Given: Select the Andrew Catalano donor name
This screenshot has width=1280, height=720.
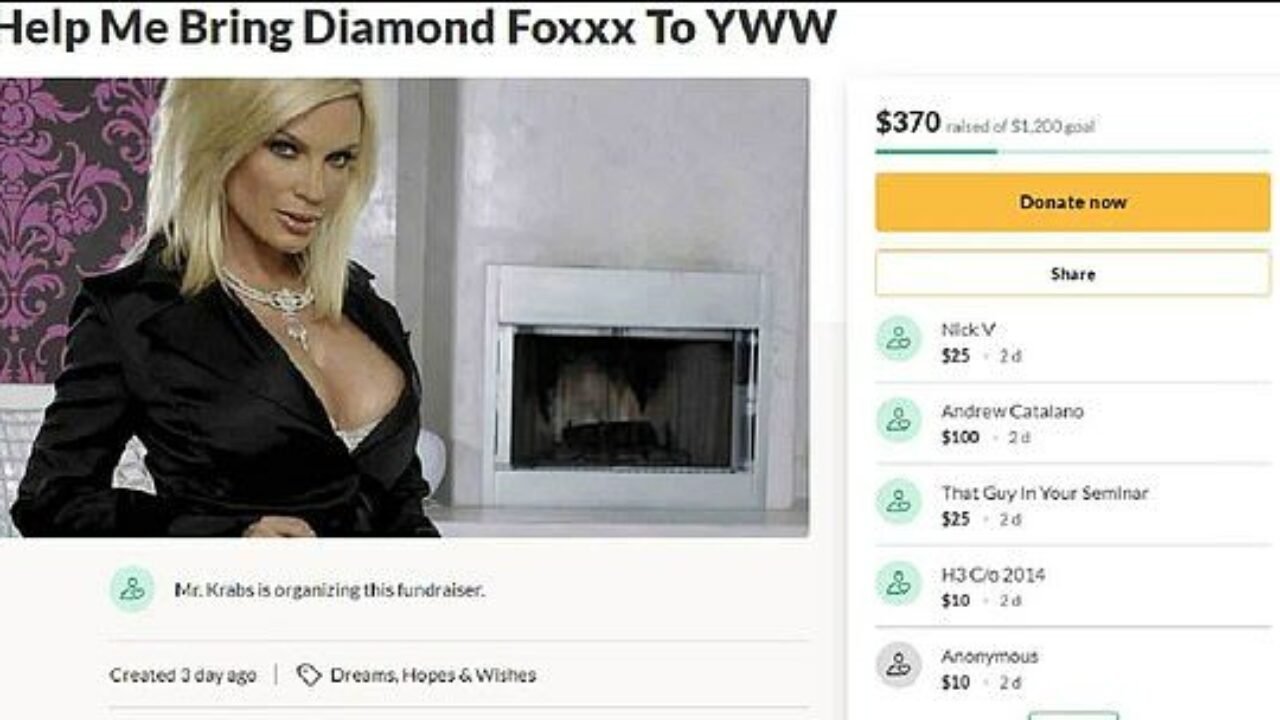Looking at the screenshot, I should pos(1012,411).
